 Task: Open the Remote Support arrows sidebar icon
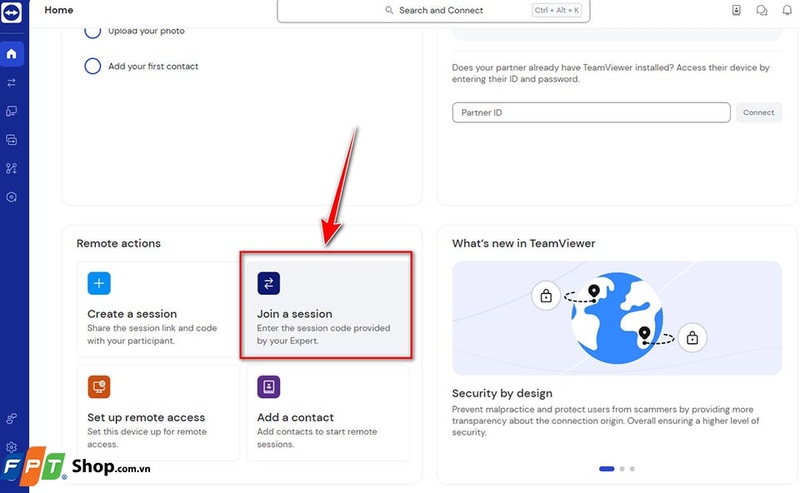coord(12,83)
